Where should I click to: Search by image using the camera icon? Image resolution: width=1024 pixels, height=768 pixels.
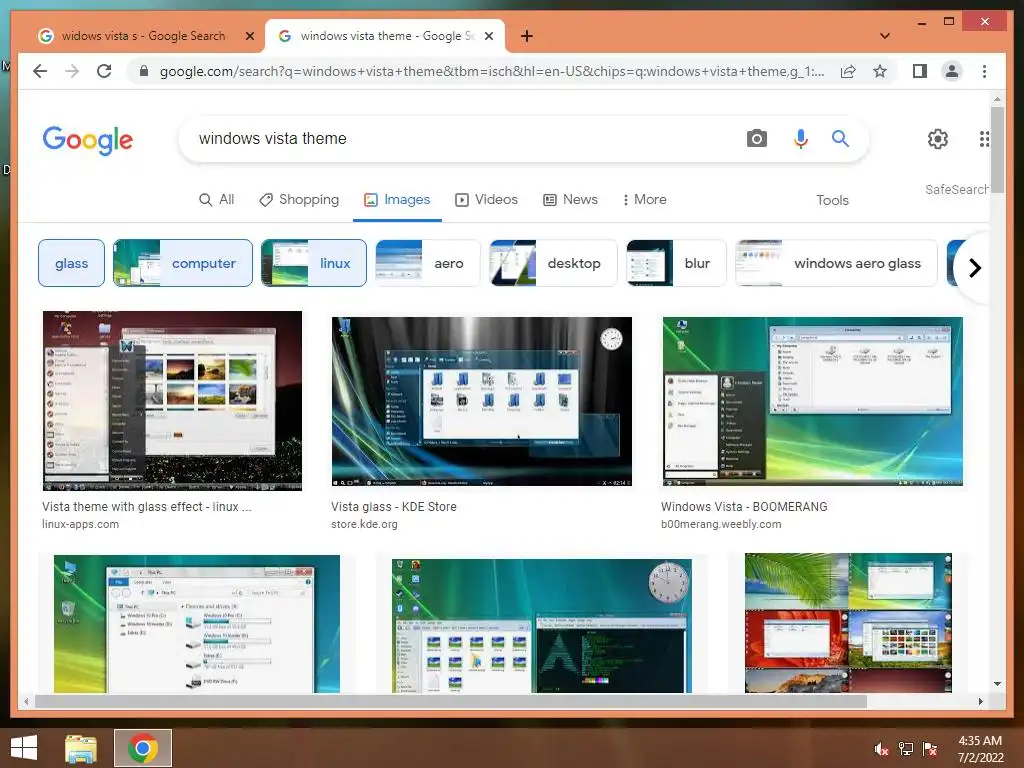pos(756,138)
